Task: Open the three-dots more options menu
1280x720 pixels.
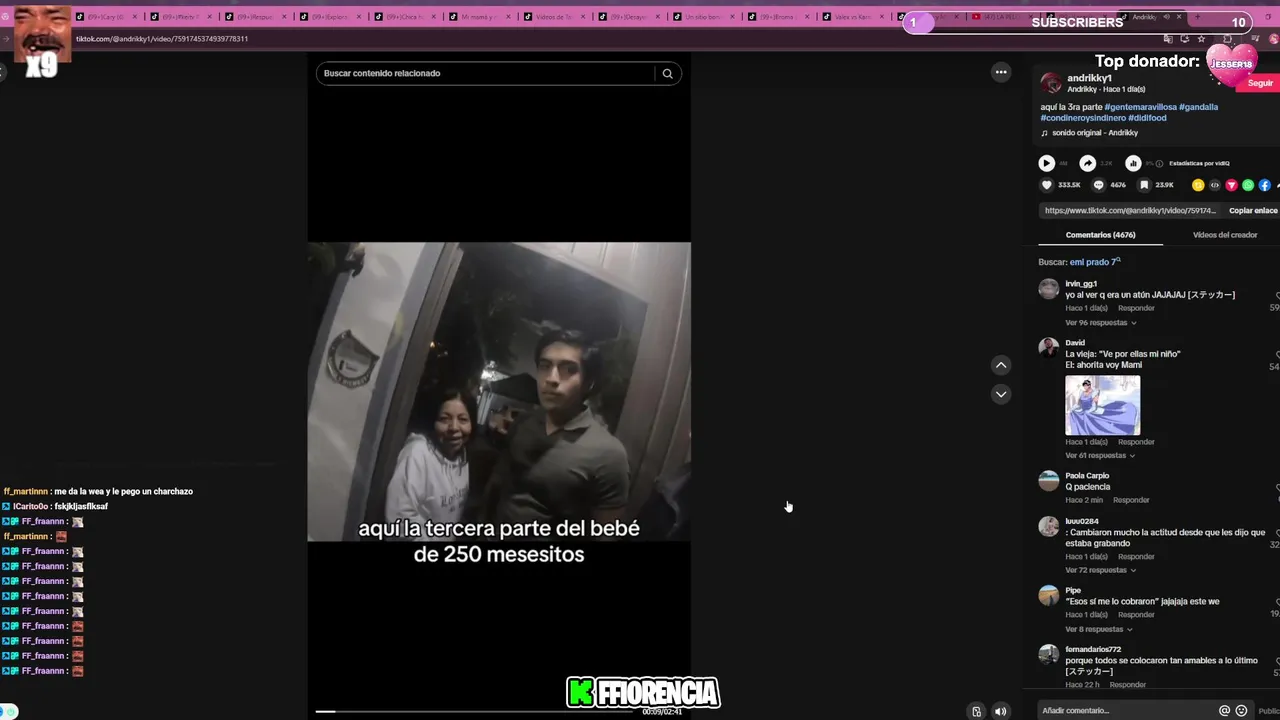Action: 1000,72
